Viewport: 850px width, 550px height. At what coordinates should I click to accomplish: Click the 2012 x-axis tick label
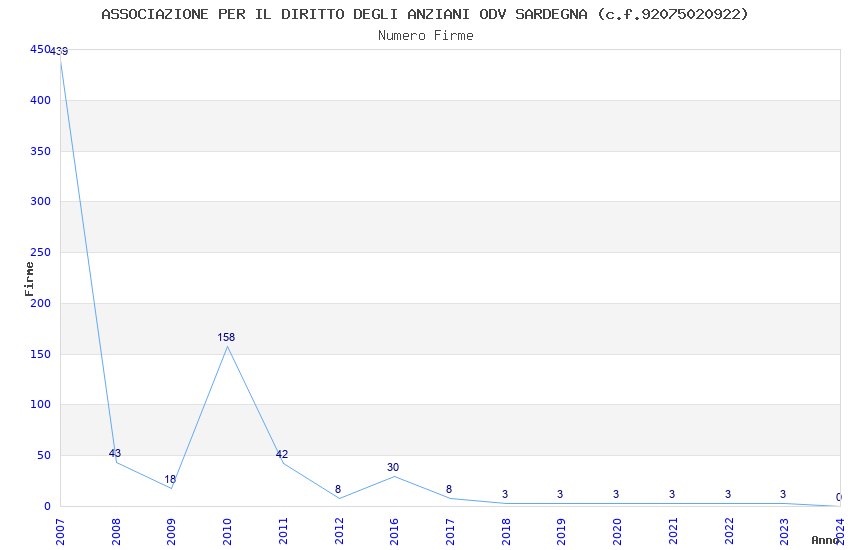339,532
